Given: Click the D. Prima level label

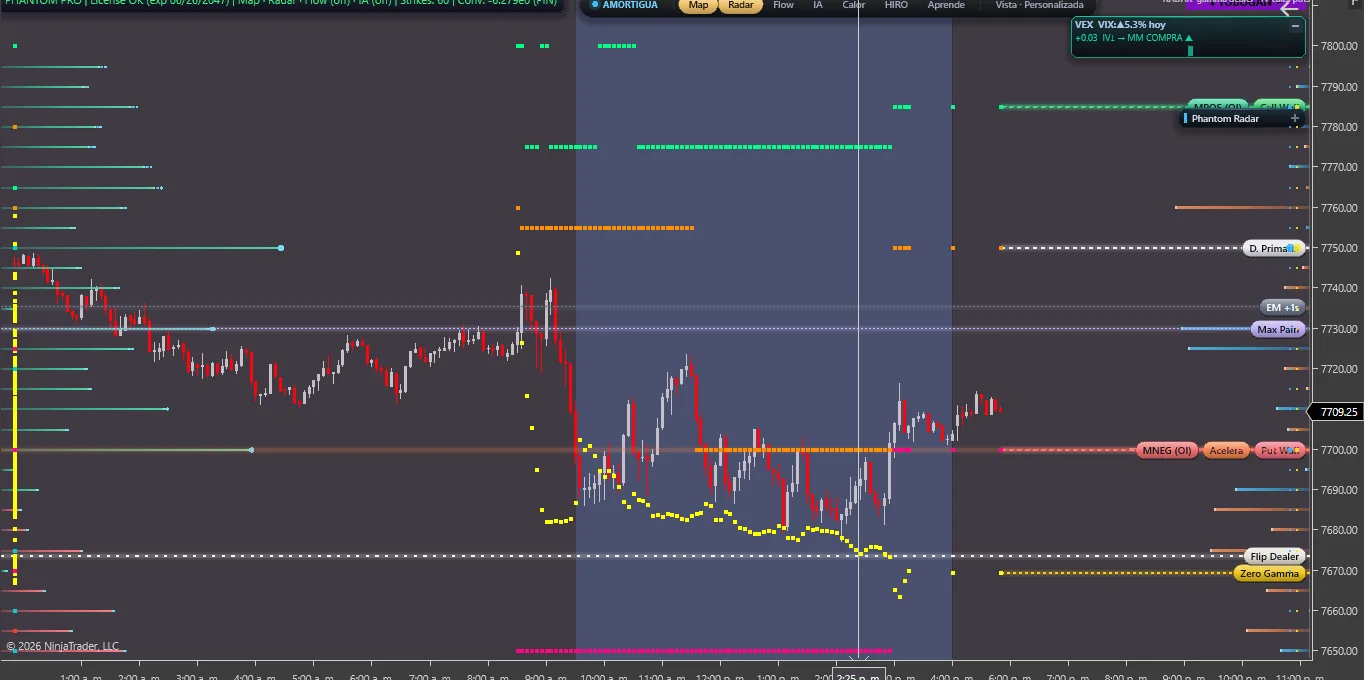Looking at the screenshot, I should 1274,248.
